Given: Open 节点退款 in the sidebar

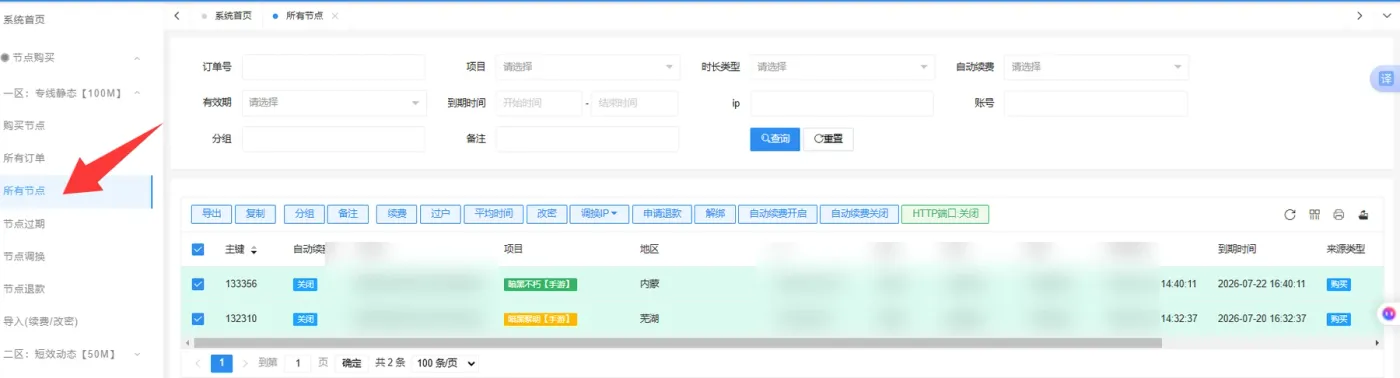Looking at the screenshot, I should (x=24, y=289).
